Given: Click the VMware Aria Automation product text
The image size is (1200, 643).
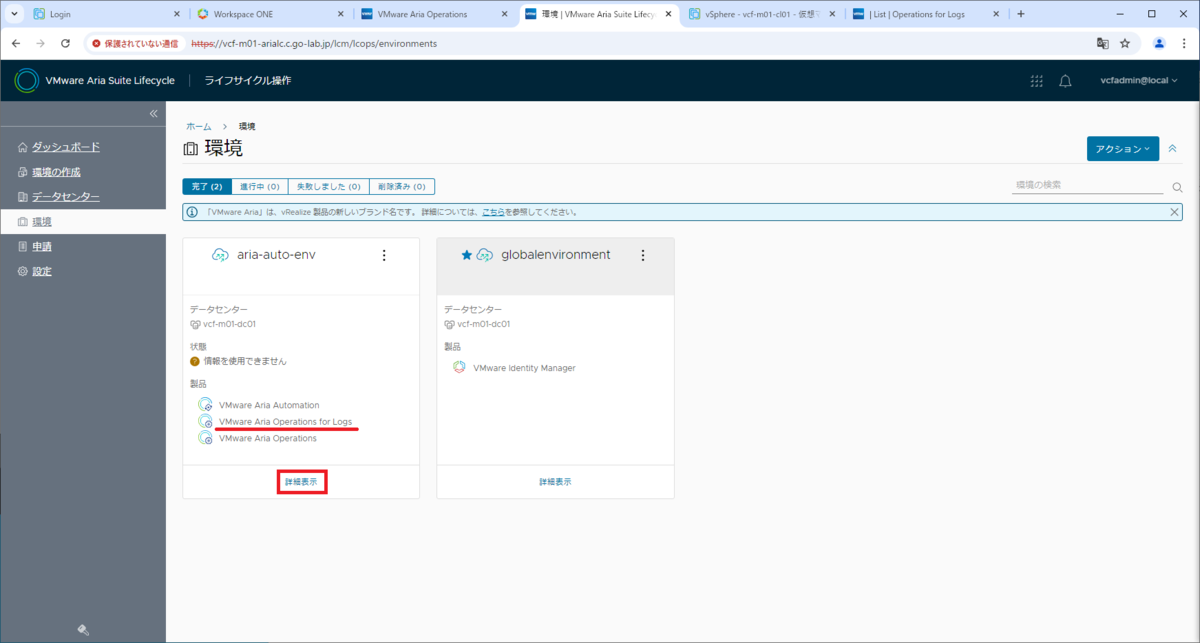Looking at the screenshot, I should point(269,405).
